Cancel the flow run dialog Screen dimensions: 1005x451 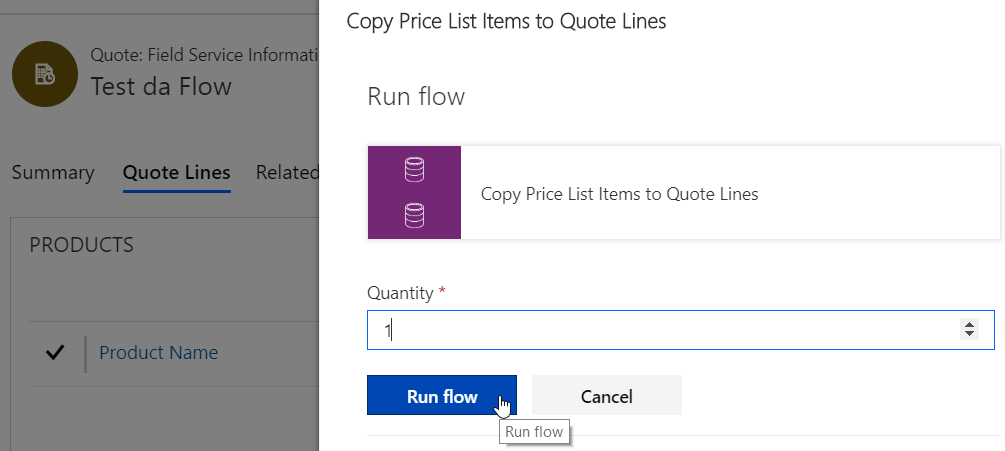(x=606, y=396)
